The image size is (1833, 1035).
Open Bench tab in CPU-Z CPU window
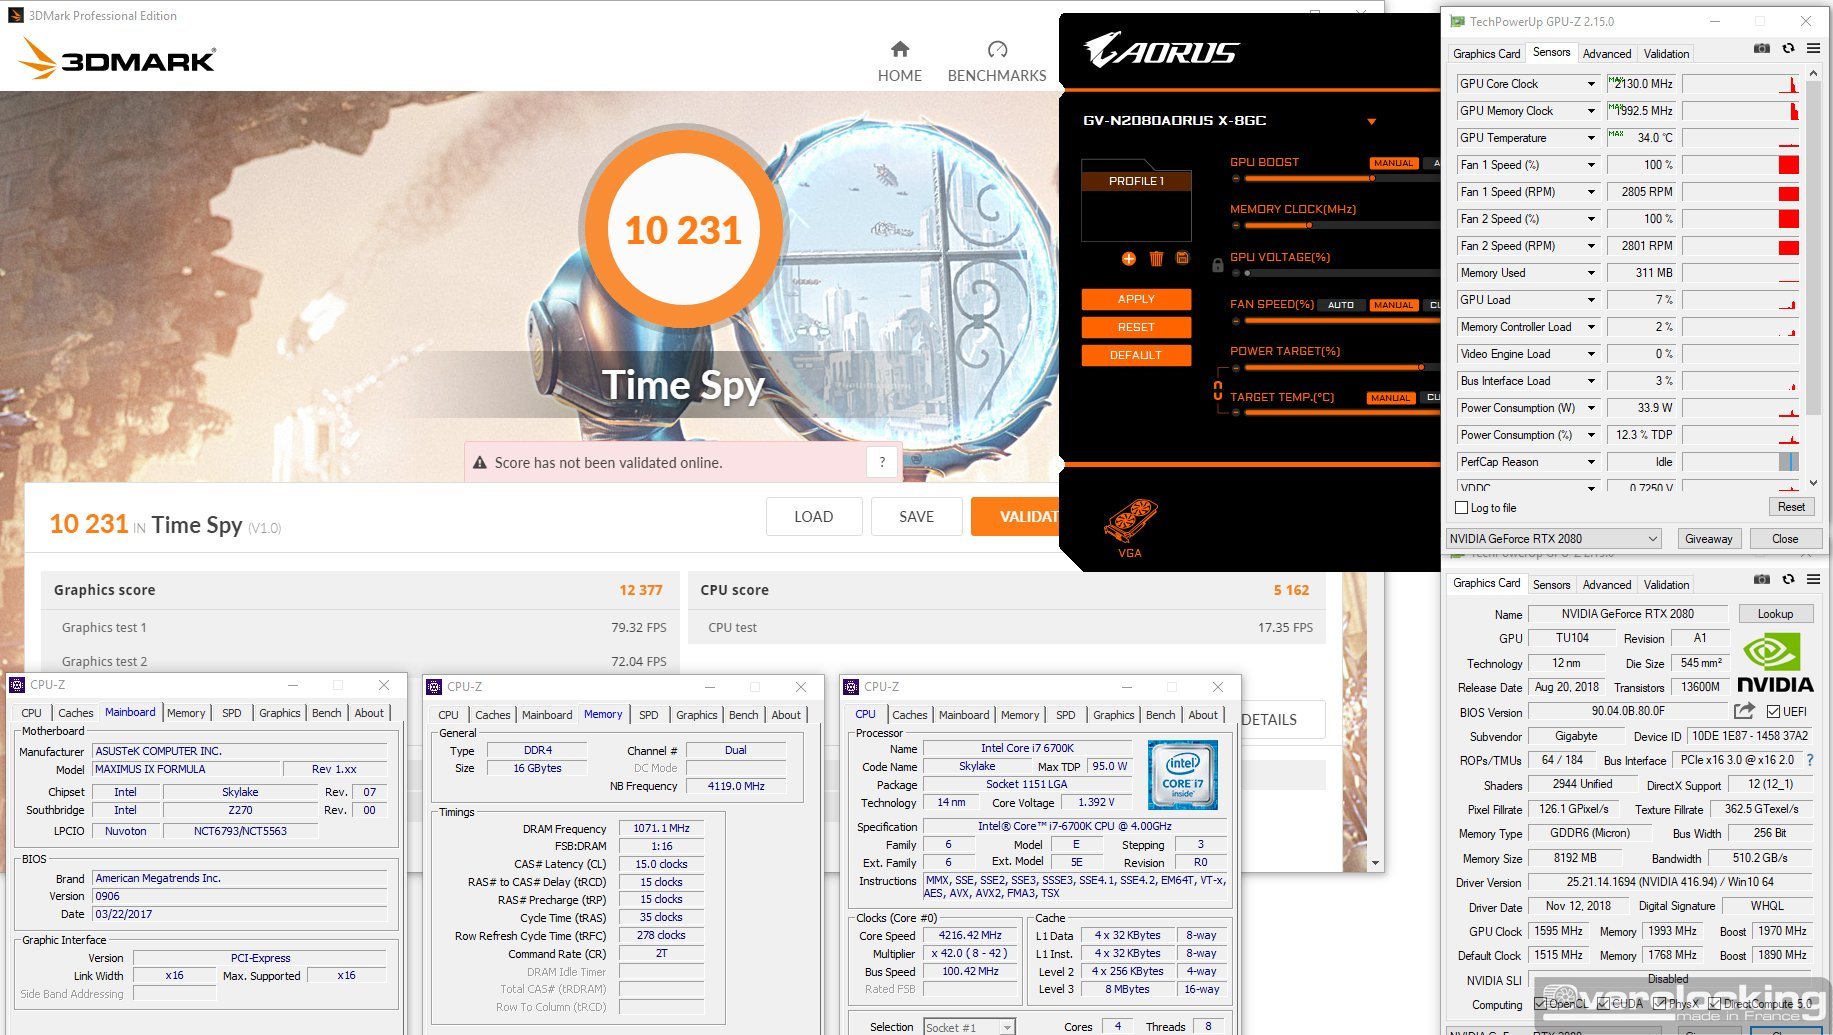pyautogui.click(x=1160, y=715)
